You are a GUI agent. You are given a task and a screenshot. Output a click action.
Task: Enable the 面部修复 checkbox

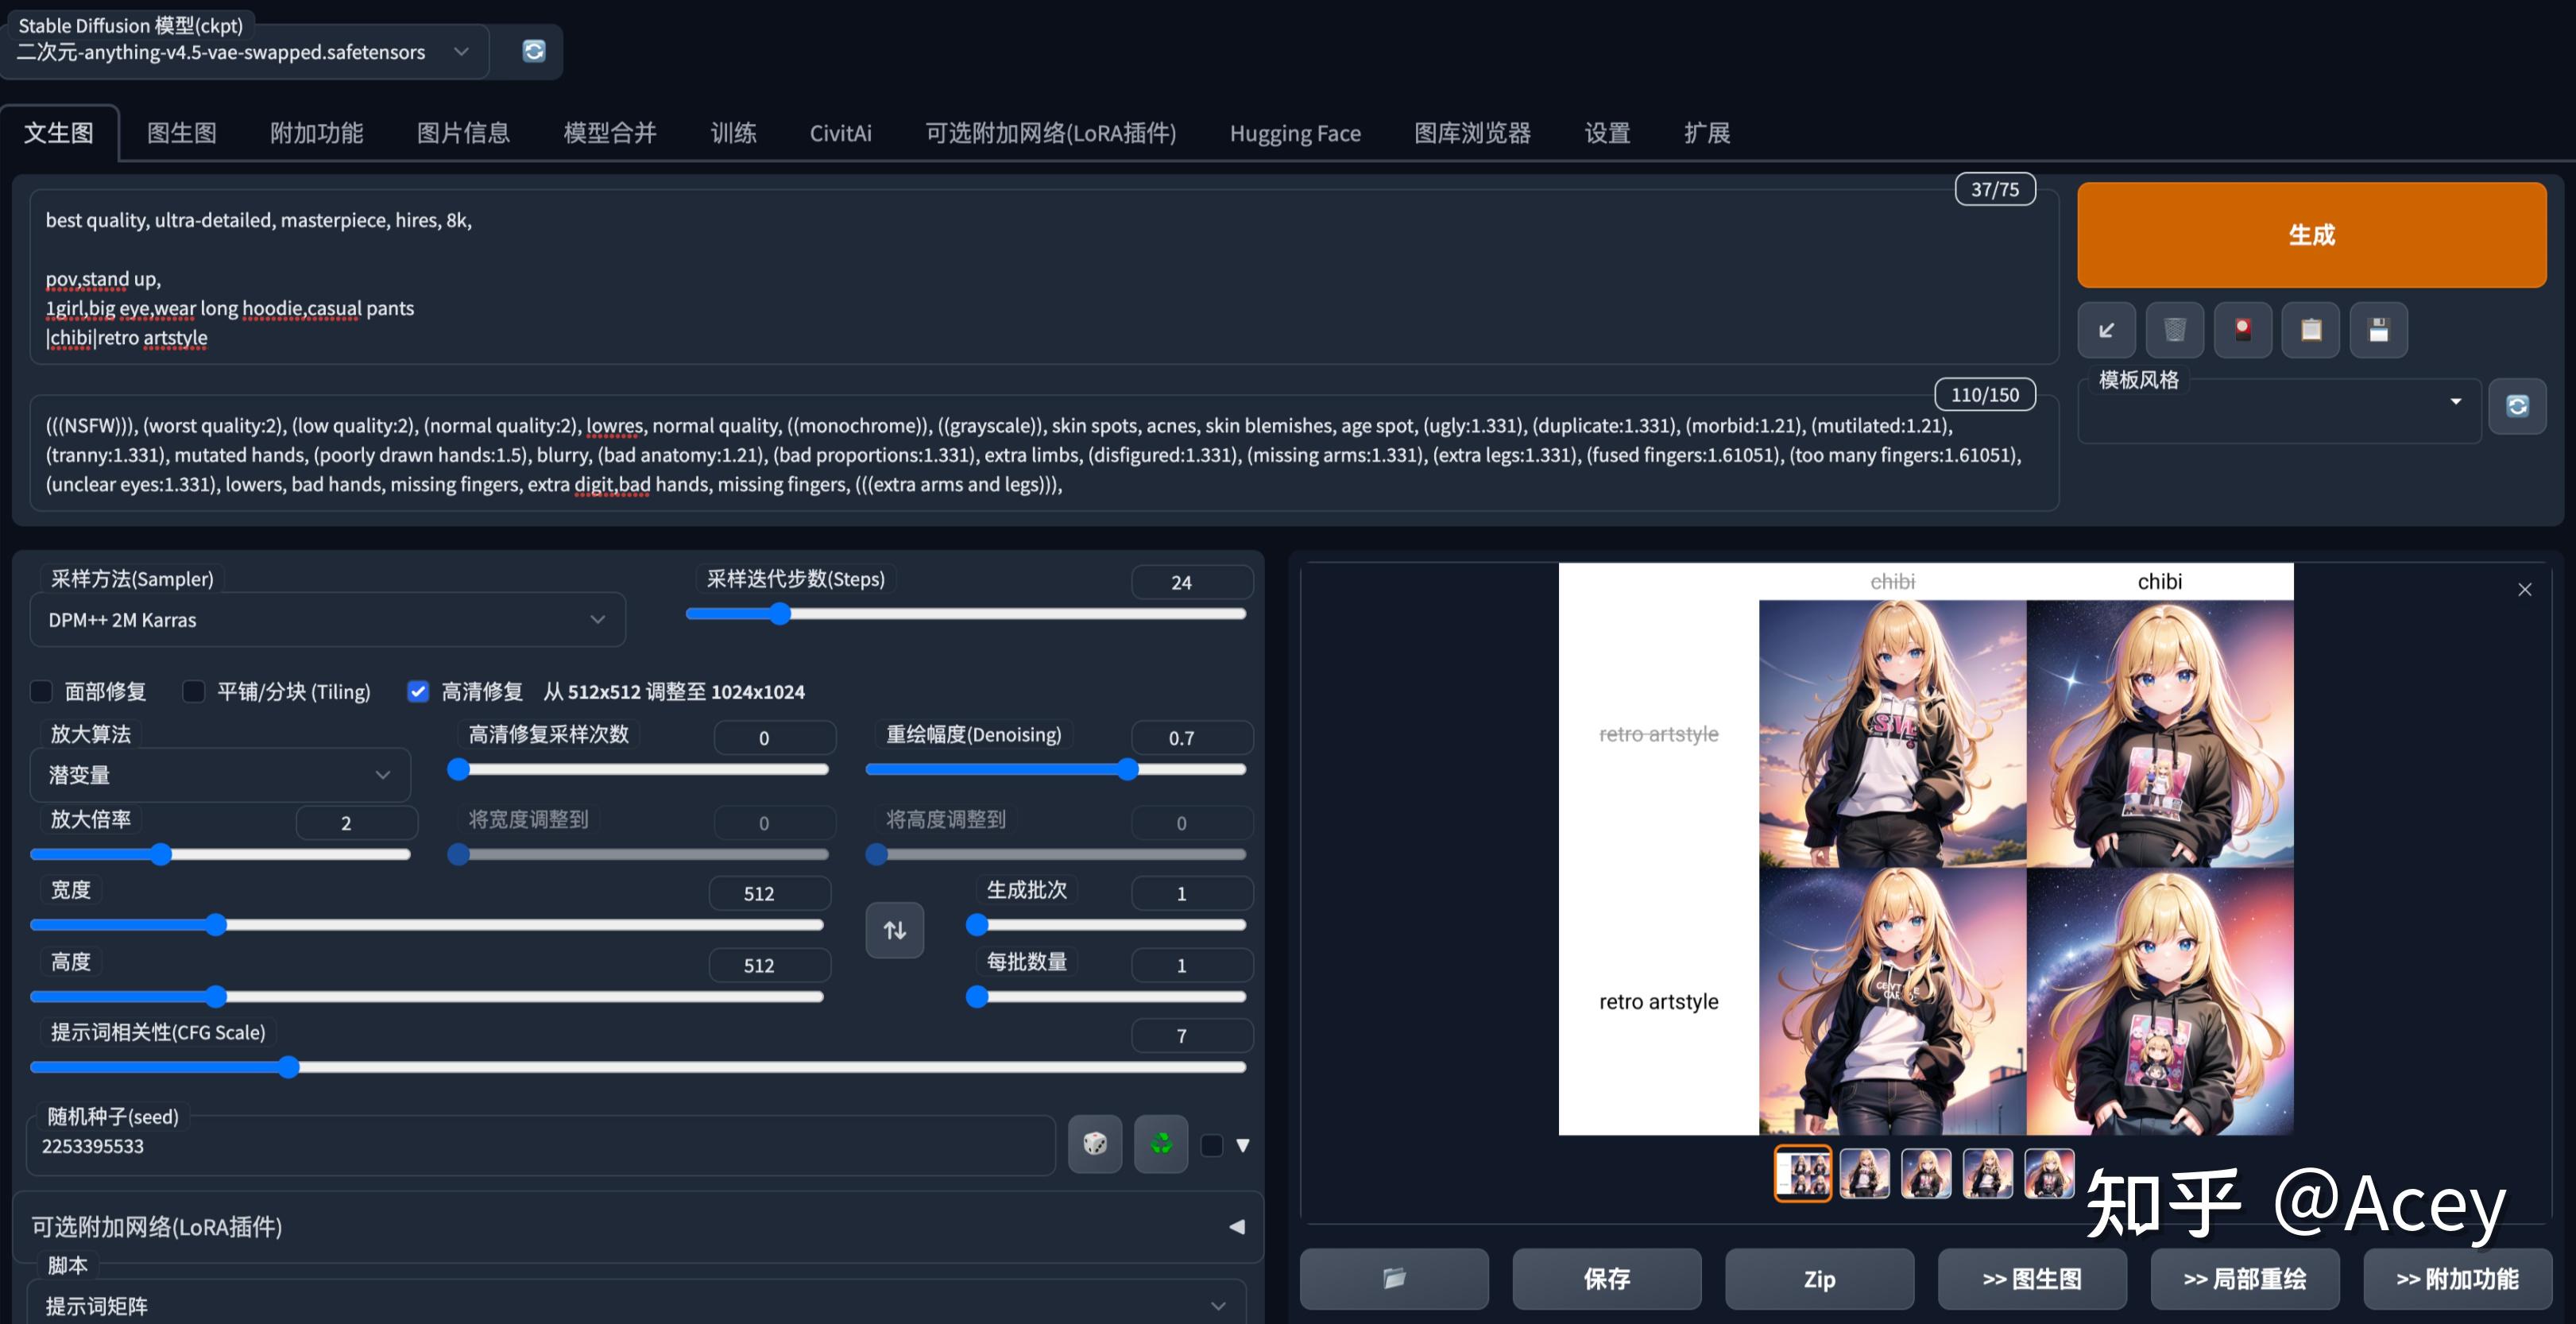click(42, 691)
